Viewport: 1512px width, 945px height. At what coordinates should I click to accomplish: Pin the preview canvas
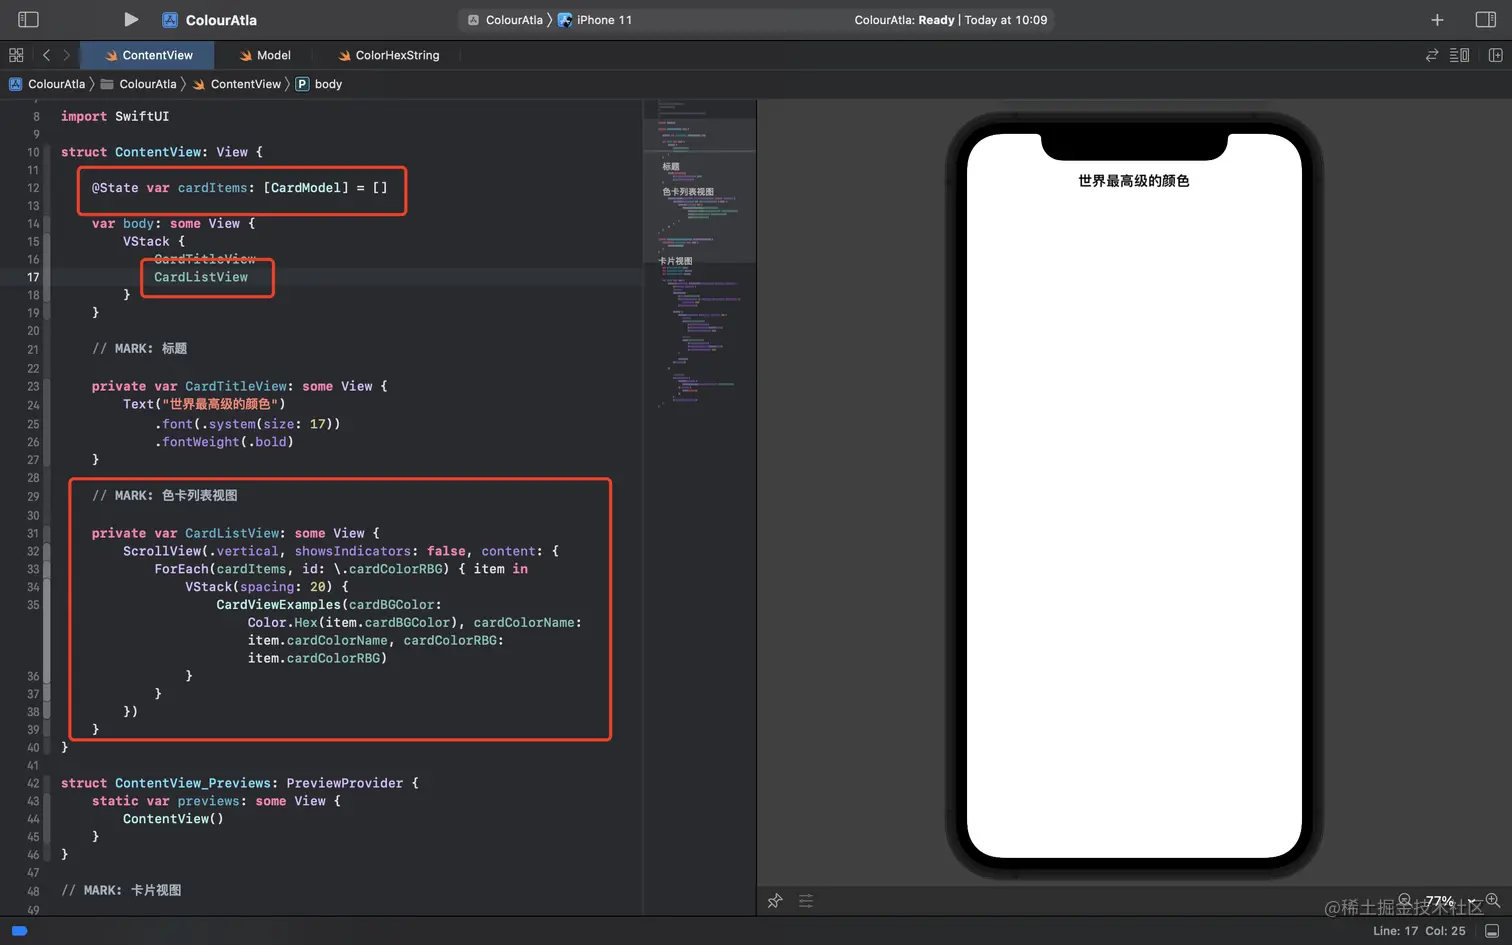click(x=775, y=901)
